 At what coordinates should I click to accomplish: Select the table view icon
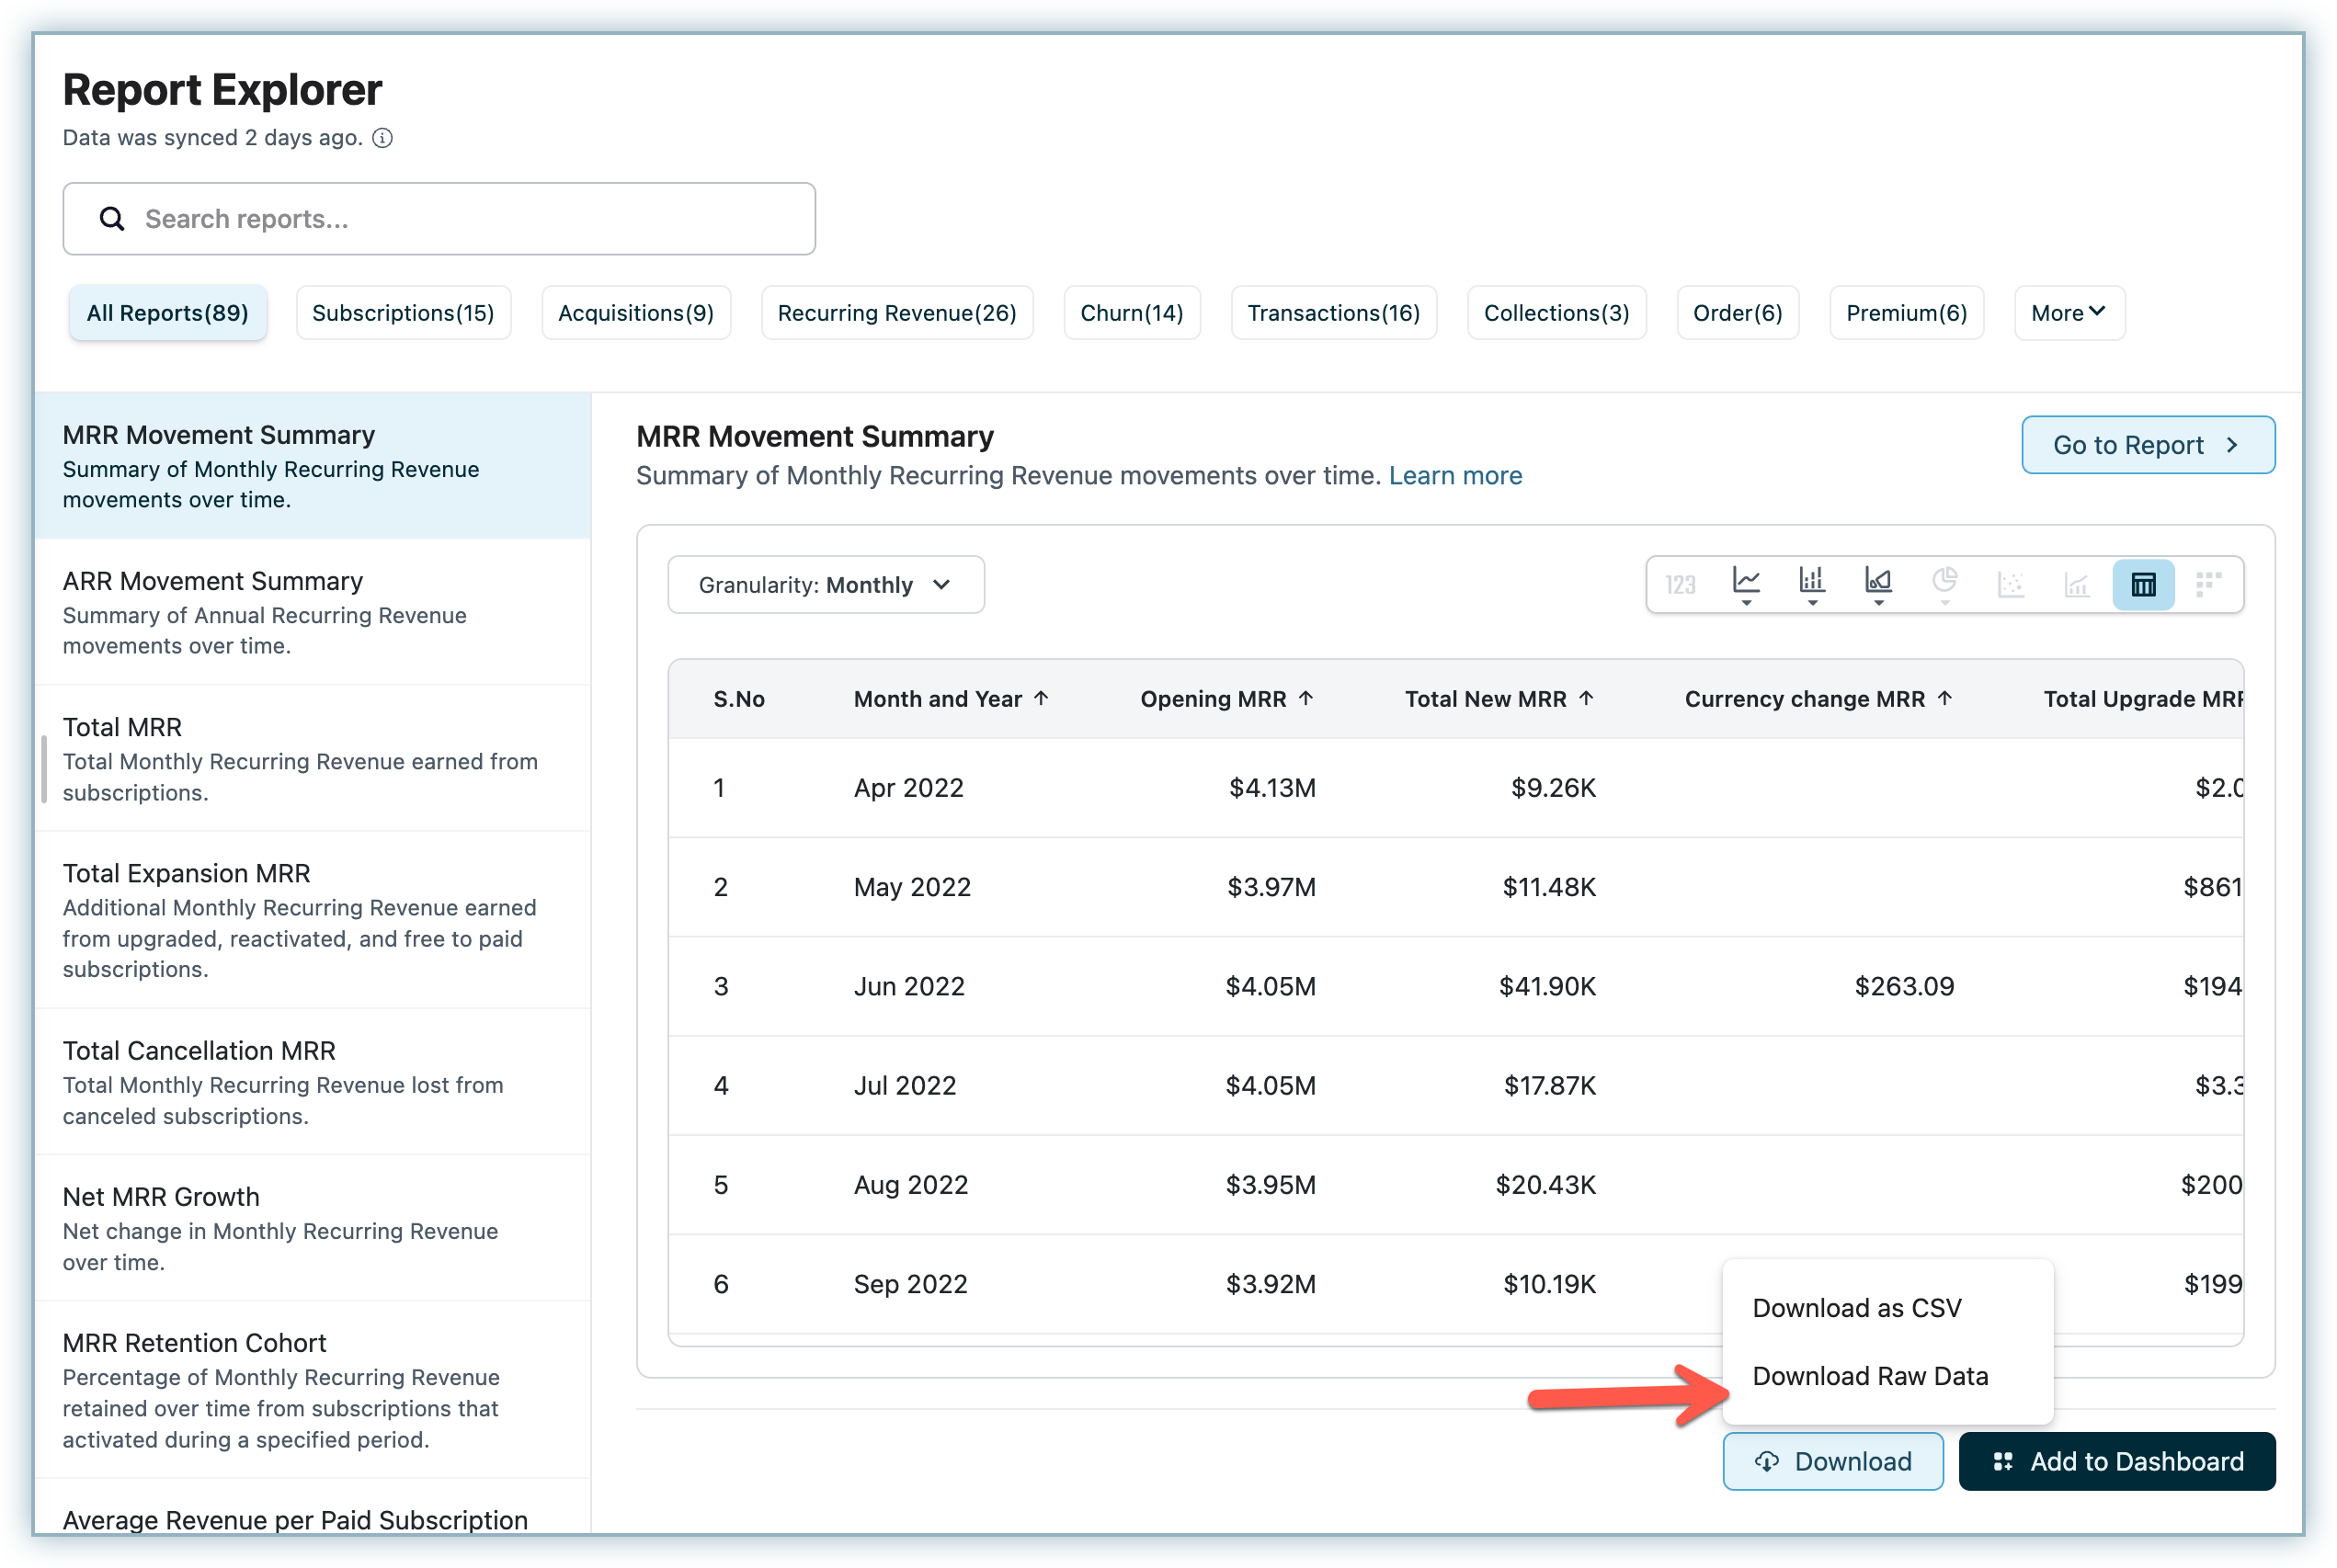tap(2143, 585)
